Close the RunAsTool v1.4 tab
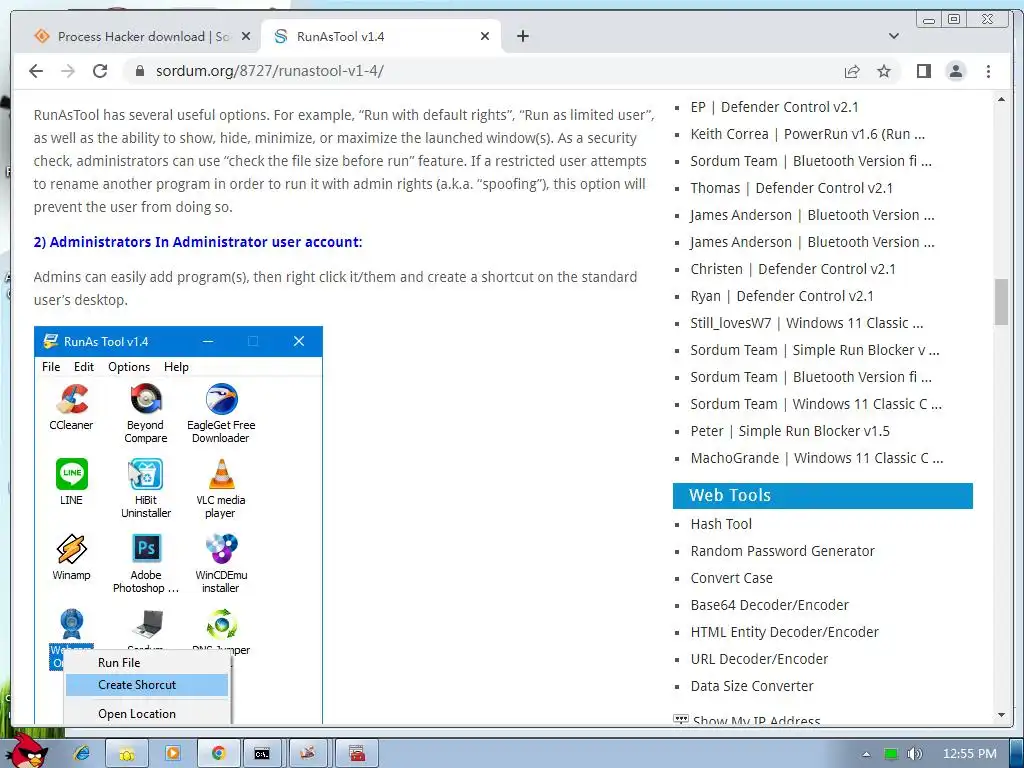The width and height of the screenshot is (1024, 768). click(485, 37)
